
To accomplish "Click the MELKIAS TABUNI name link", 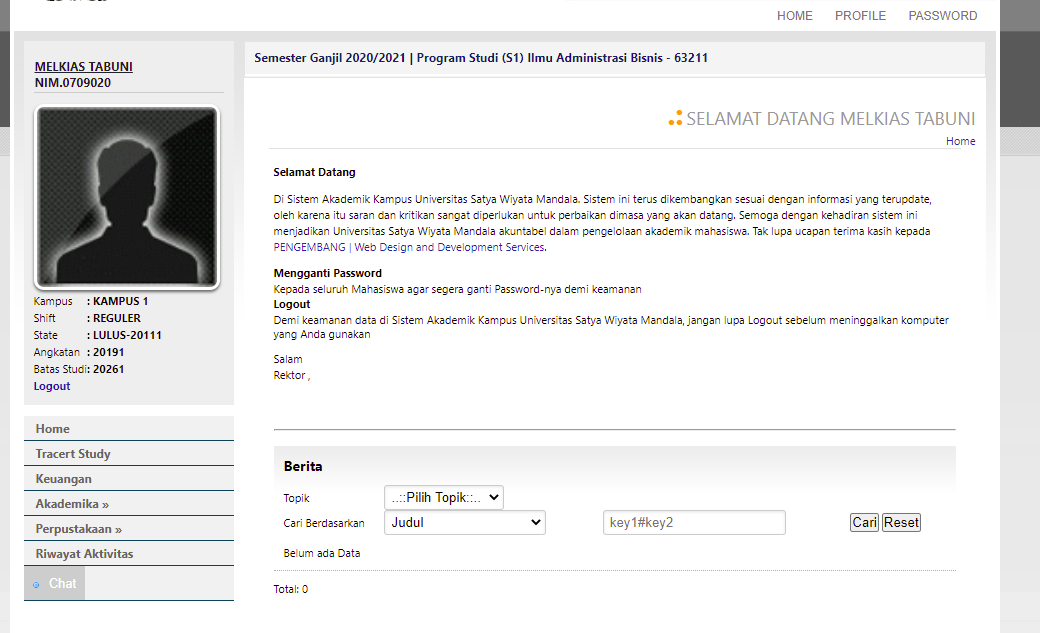I will [x=83, y=67].
